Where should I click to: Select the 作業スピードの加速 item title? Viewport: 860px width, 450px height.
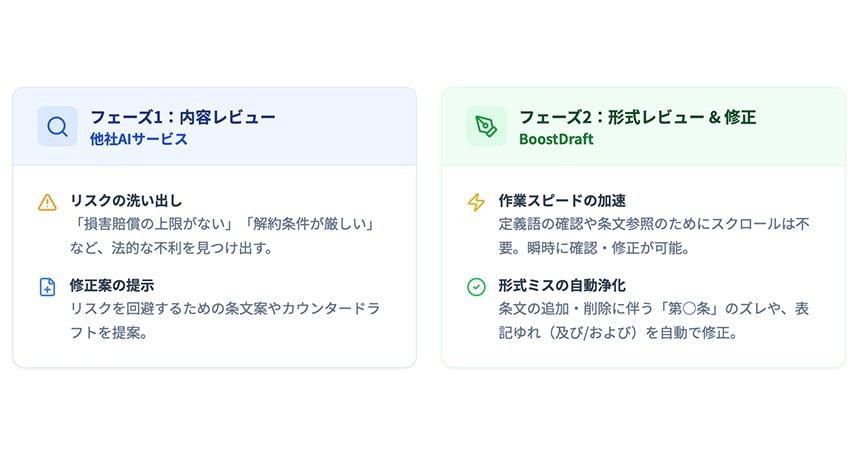(562, 200)
